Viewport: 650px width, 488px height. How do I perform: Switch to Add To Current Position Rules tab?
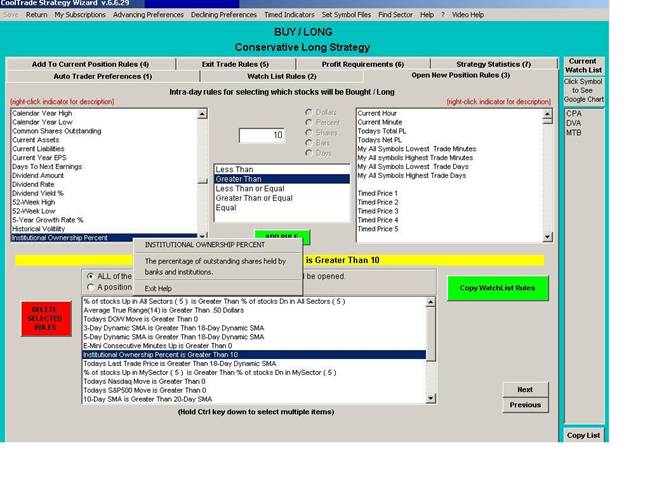90,64
